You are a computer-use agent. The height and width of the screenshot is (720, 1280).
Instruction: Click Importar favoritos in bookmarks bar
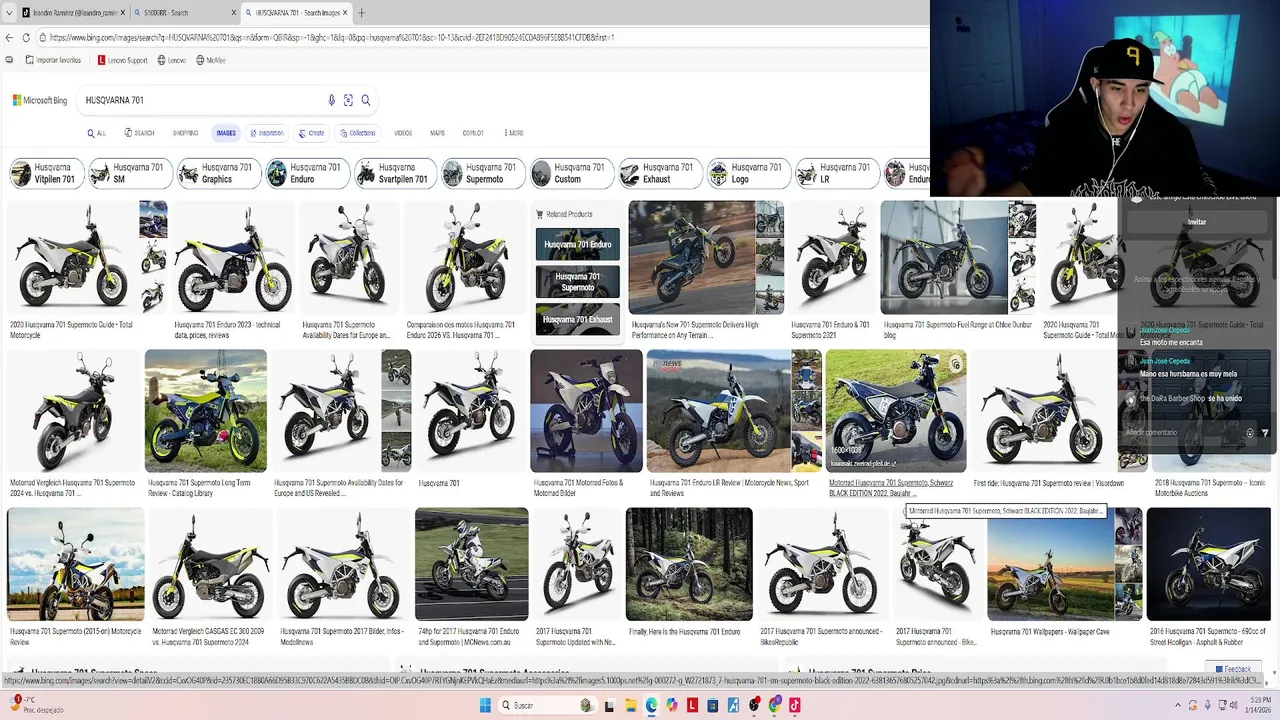pos(53,60)
